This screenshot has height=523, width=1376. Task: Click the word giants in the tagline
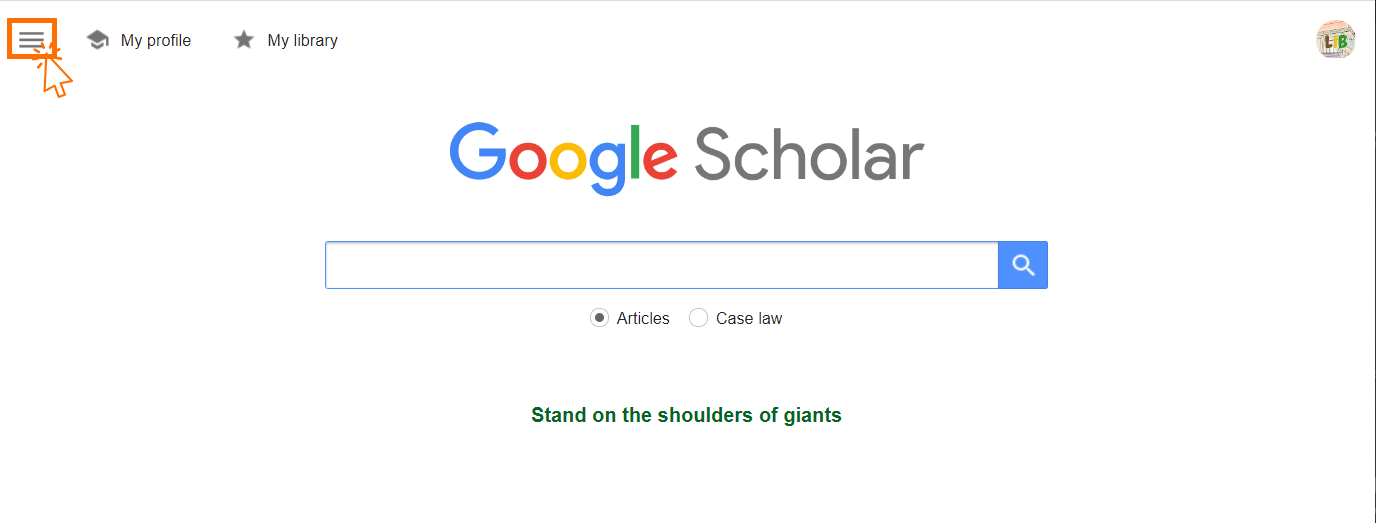808,415
